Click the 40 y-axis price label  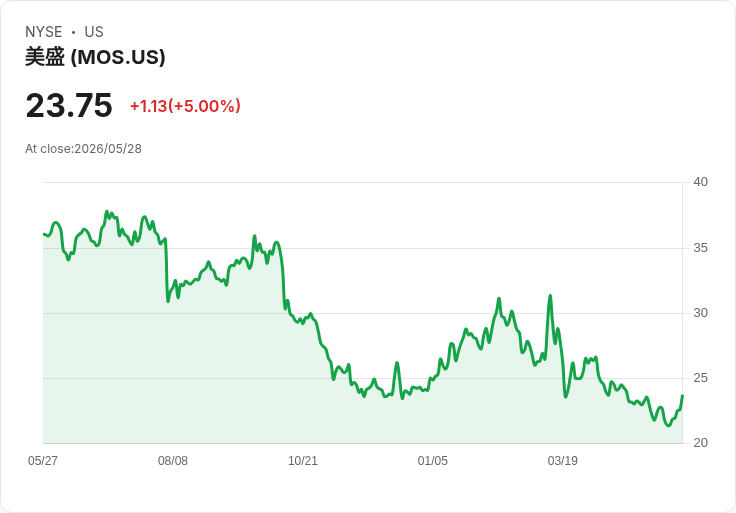click(x=700, y=182)
